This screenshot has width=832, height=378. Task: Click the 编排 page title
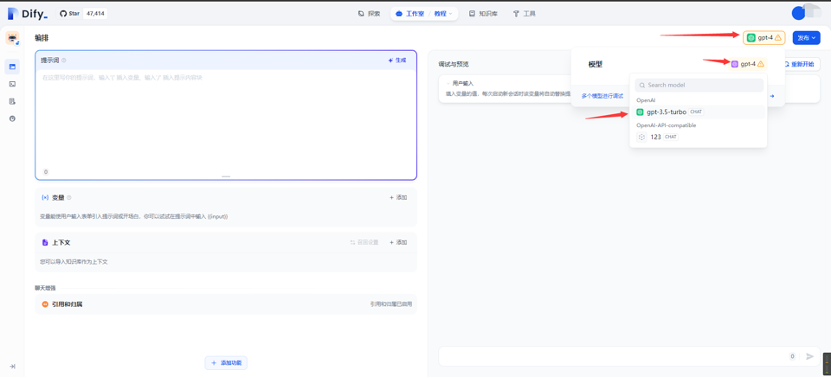[x=42, y=38]
